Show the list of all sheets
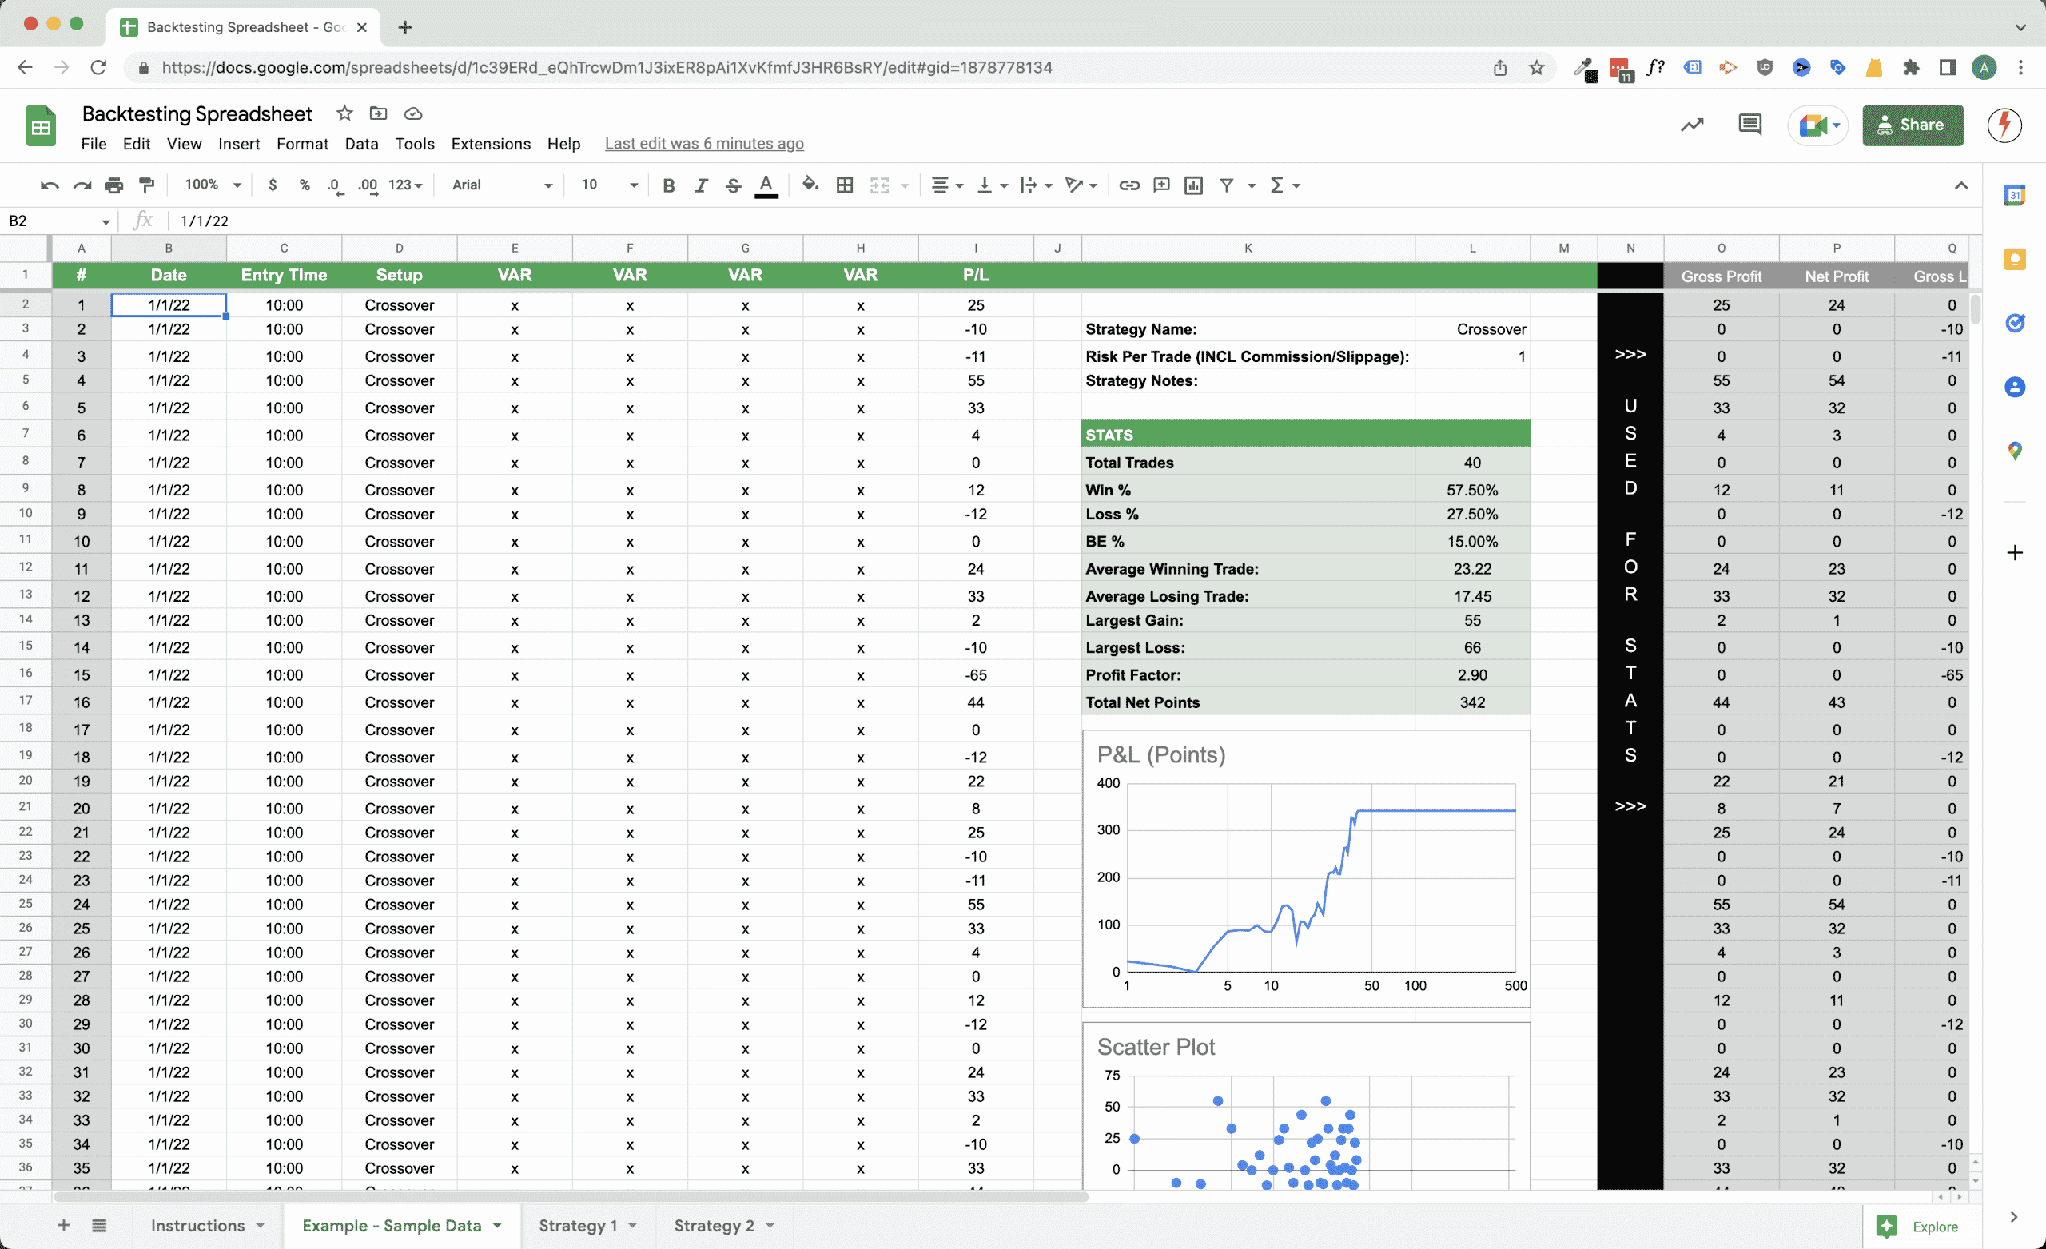The image size is (2046, 1249). 99,1225
